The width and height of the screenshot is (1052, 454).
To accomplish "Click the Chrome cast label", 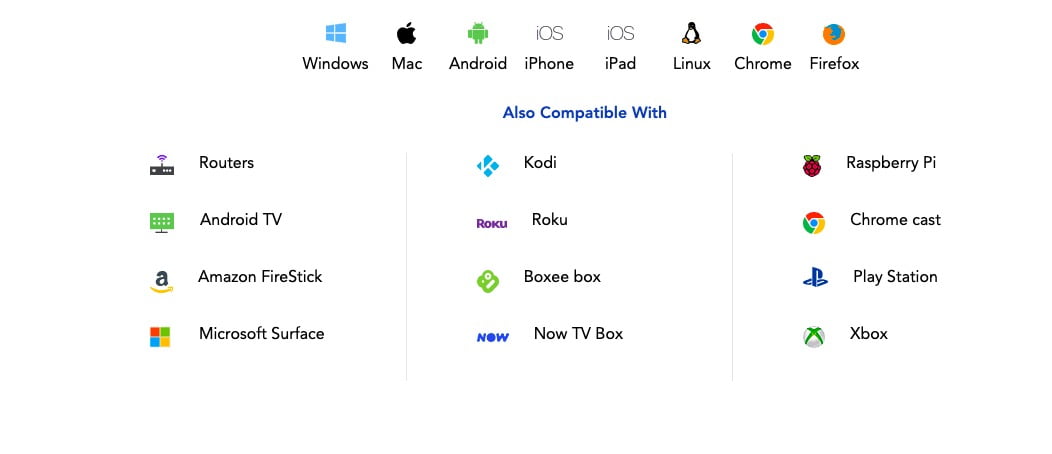I will (895, 220).
